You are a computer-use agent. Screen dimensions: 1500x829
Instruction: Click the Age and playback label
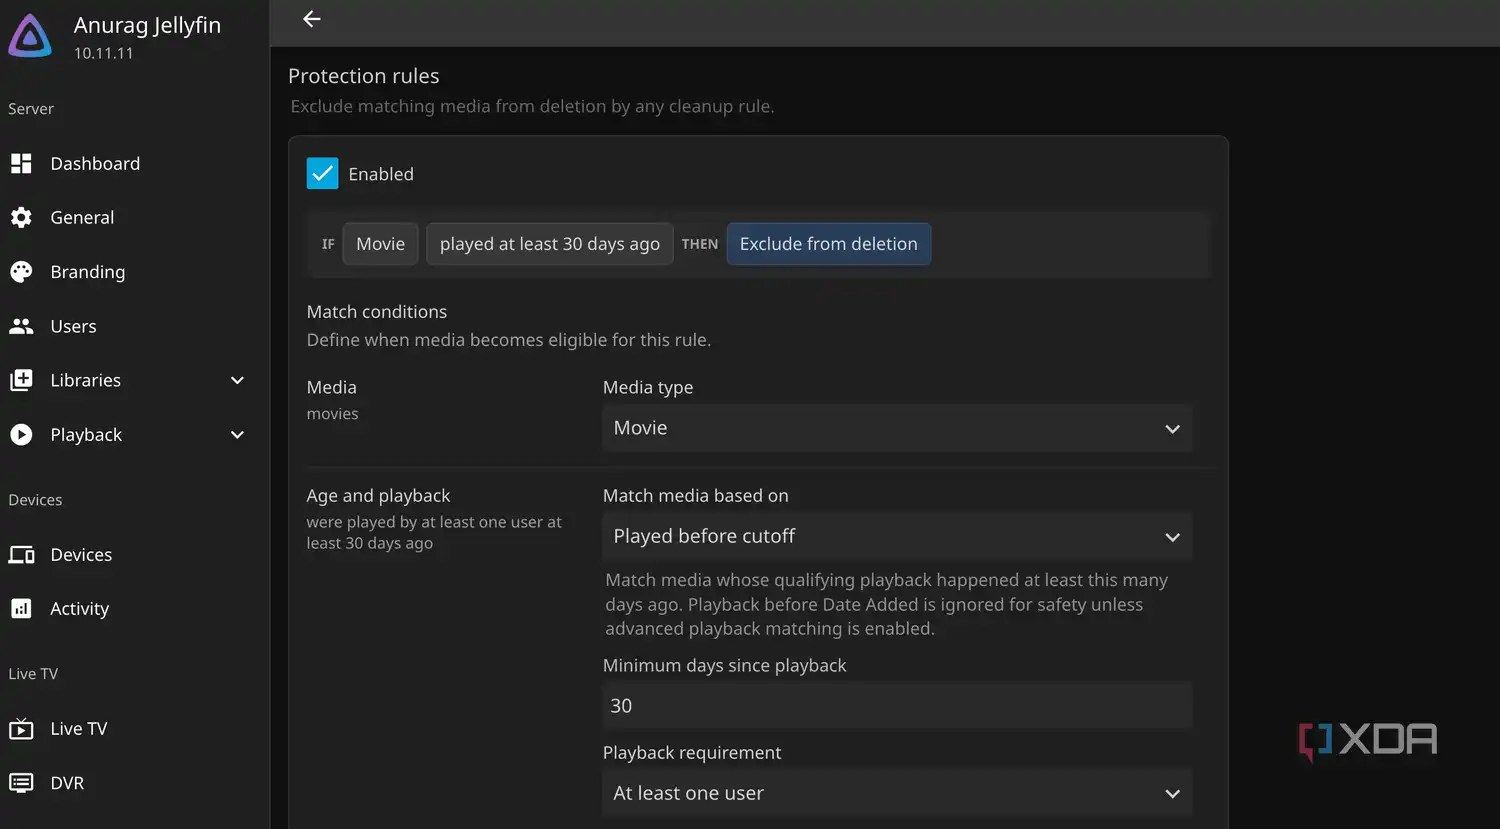pyautogui.click(x=378, y=496)
